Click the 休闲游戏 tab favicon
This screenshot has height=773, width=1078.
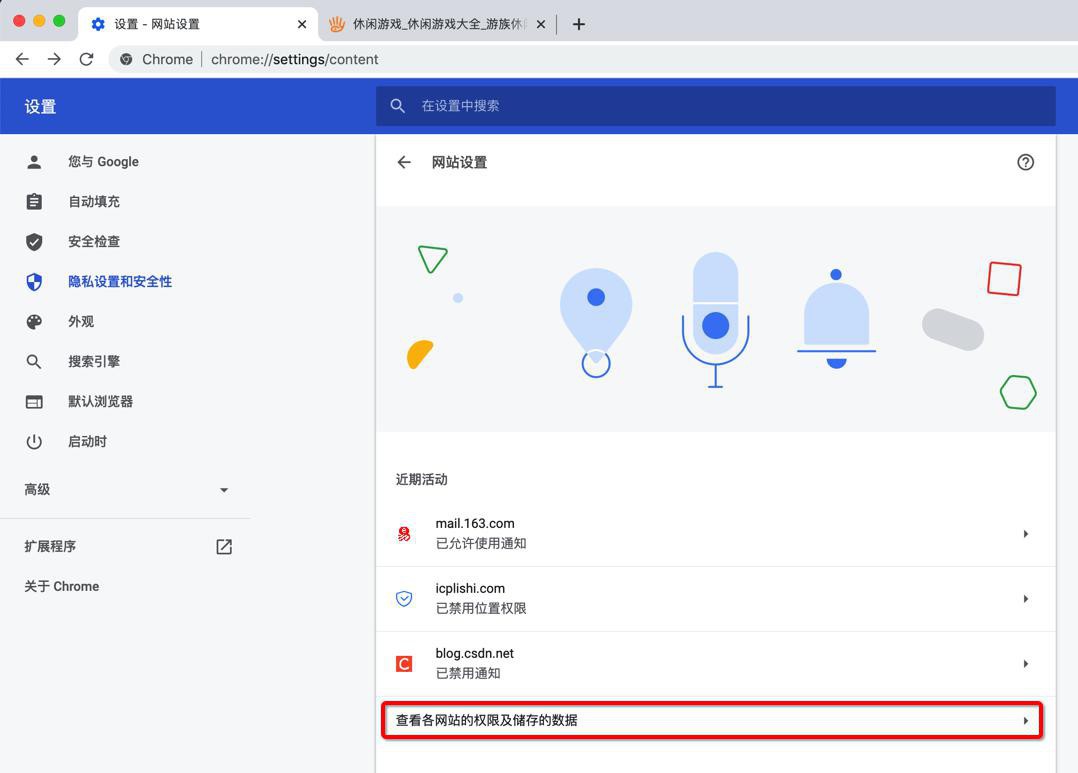click(x=336, y=24)
